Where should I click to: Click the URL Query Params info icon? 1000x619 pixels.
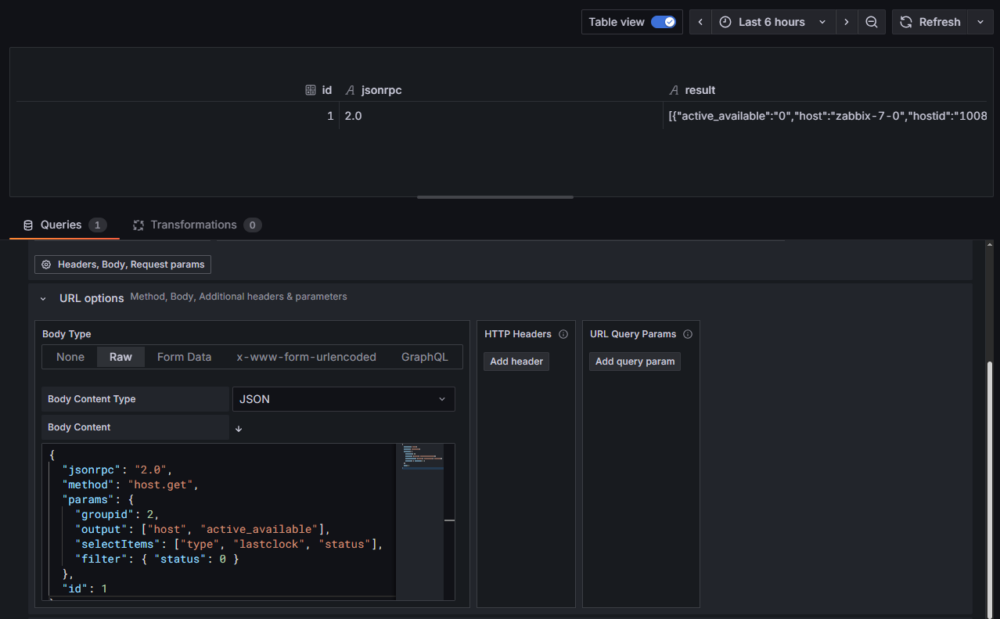(x=688, y=334)
